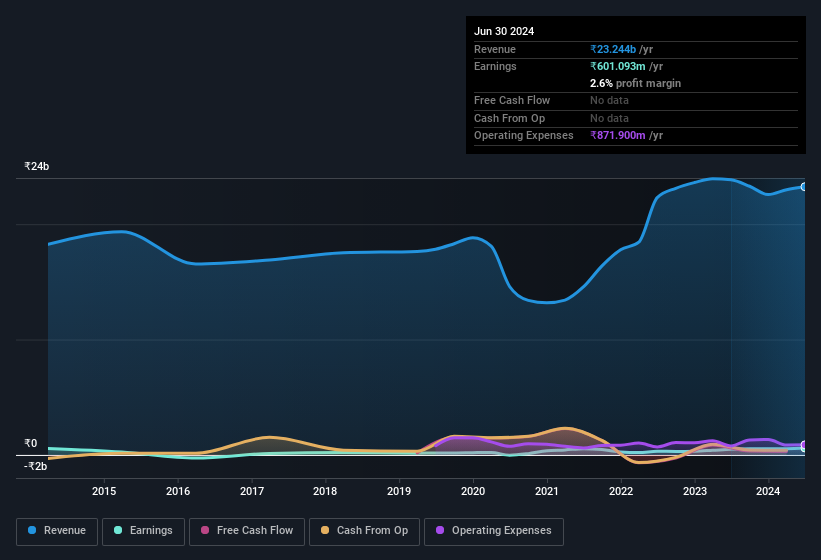Image resolution: width=821 pixels, height=560 pixels.
Task: Click the Operating Expenses endpoint marker
Action: click(804, 445)
